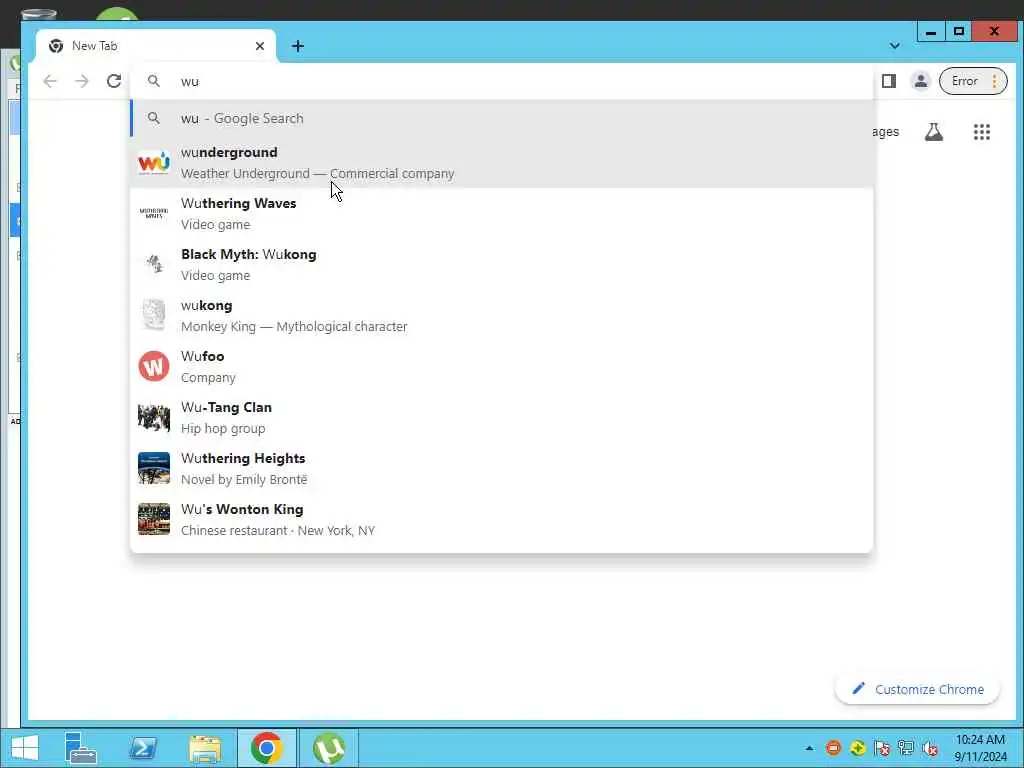Close the New Tab tab
This screenshot has width=1024, height=768.
pos(260,46)
